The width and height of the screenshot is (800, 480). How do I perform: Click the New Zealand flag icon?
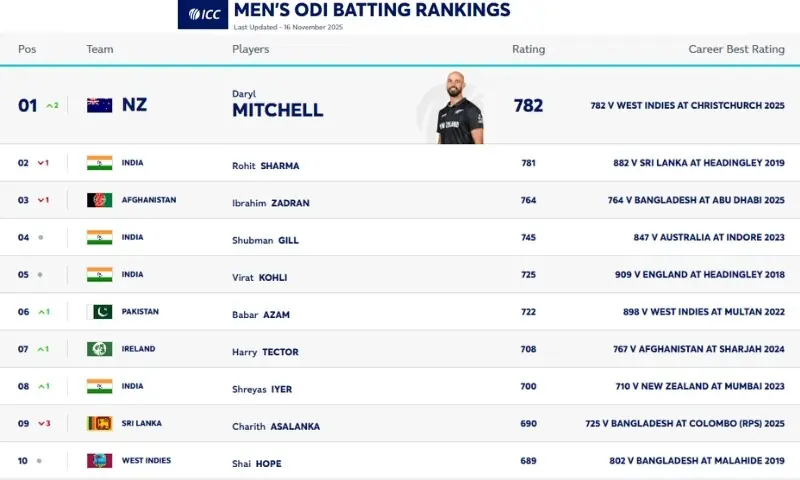tap(99, 105)
